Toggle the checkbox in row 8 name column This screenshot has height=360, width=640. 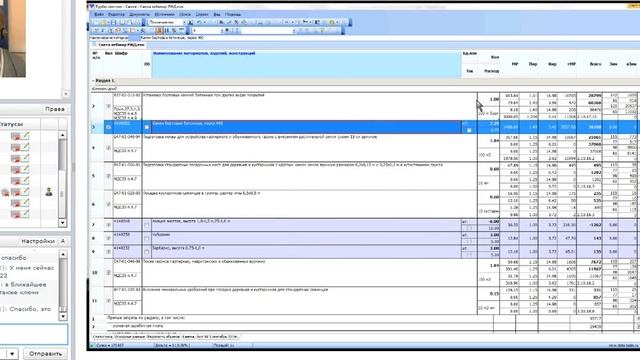click(147, 238)
